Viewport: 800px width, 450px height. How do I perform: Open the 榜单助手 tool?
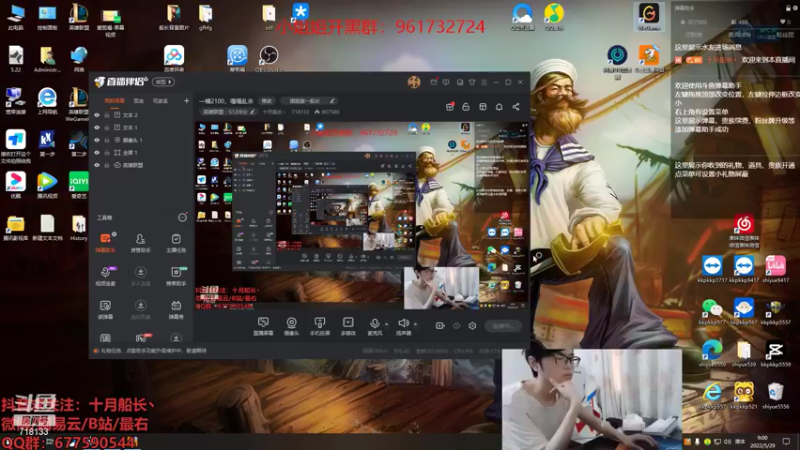[x=176, y=276]
